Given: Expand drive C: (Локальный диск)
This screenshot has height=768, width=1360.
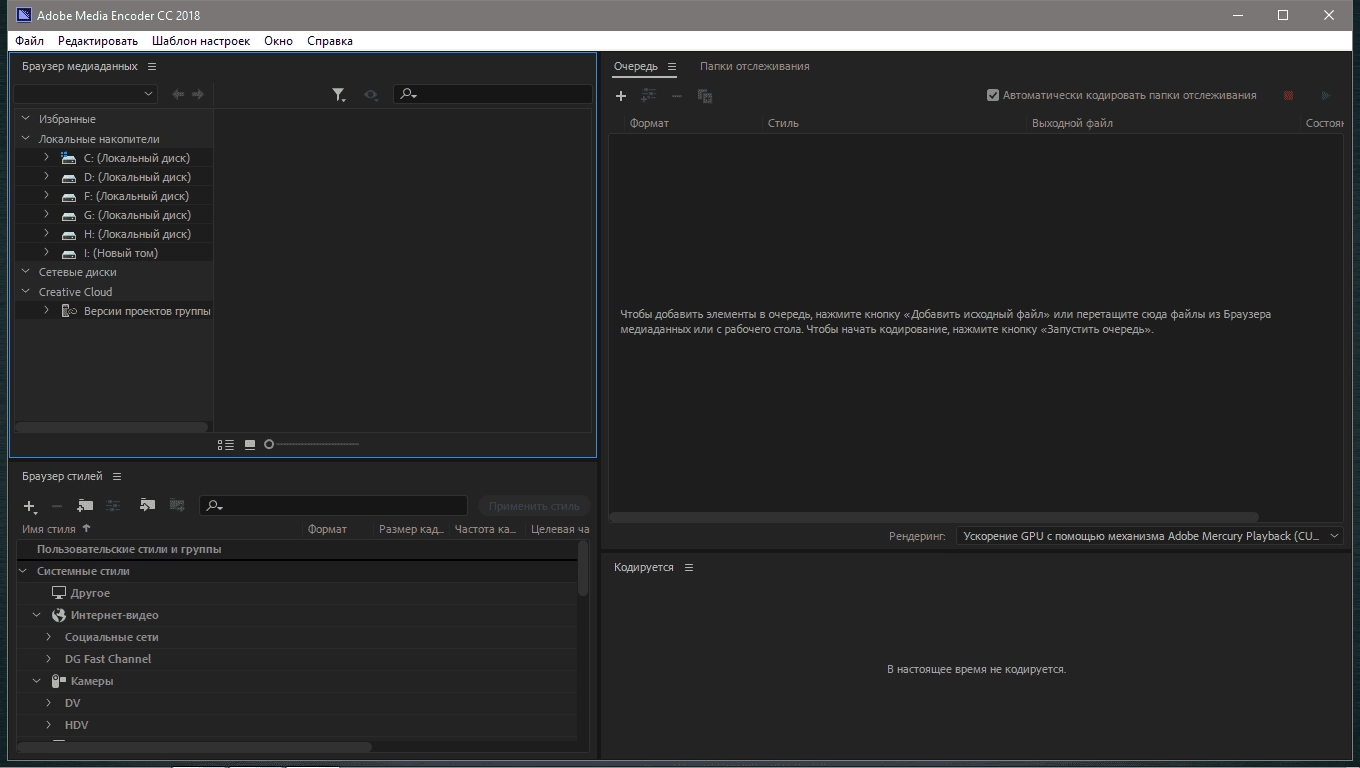Looking at the screenshot, I should (46, 158).
